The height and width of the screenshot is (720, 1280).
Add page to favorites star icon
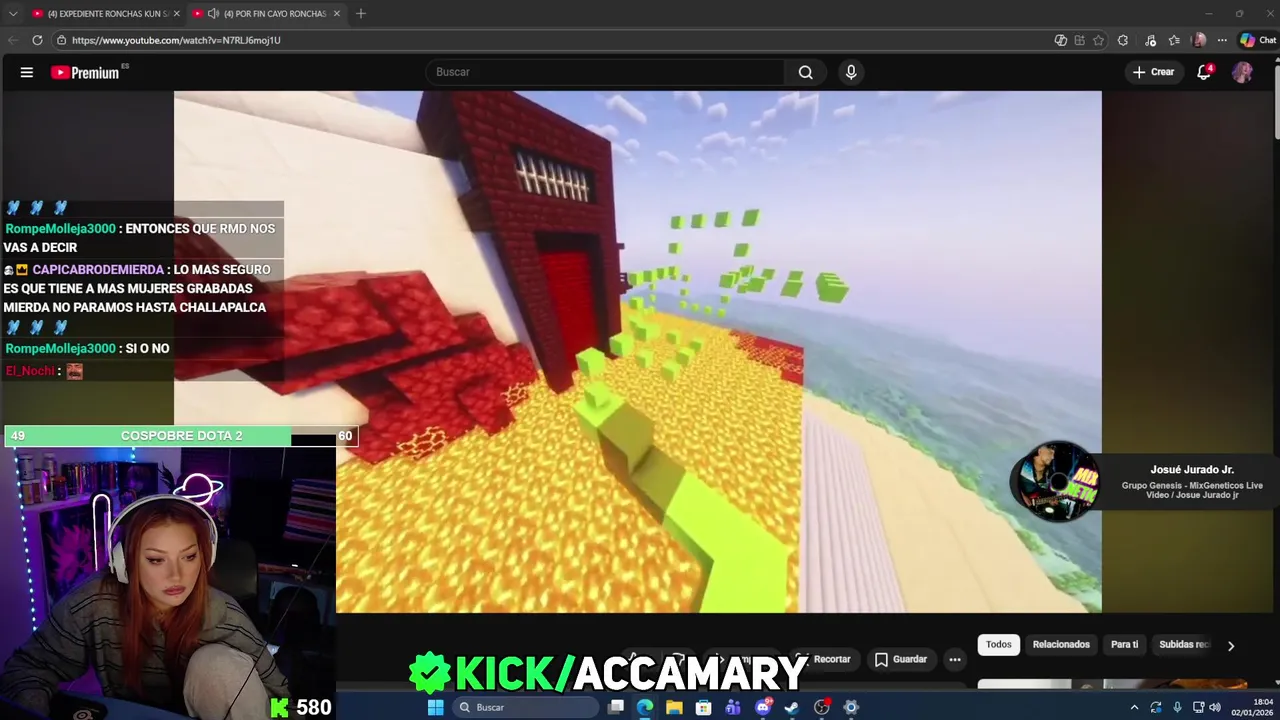pos(1098,40)
